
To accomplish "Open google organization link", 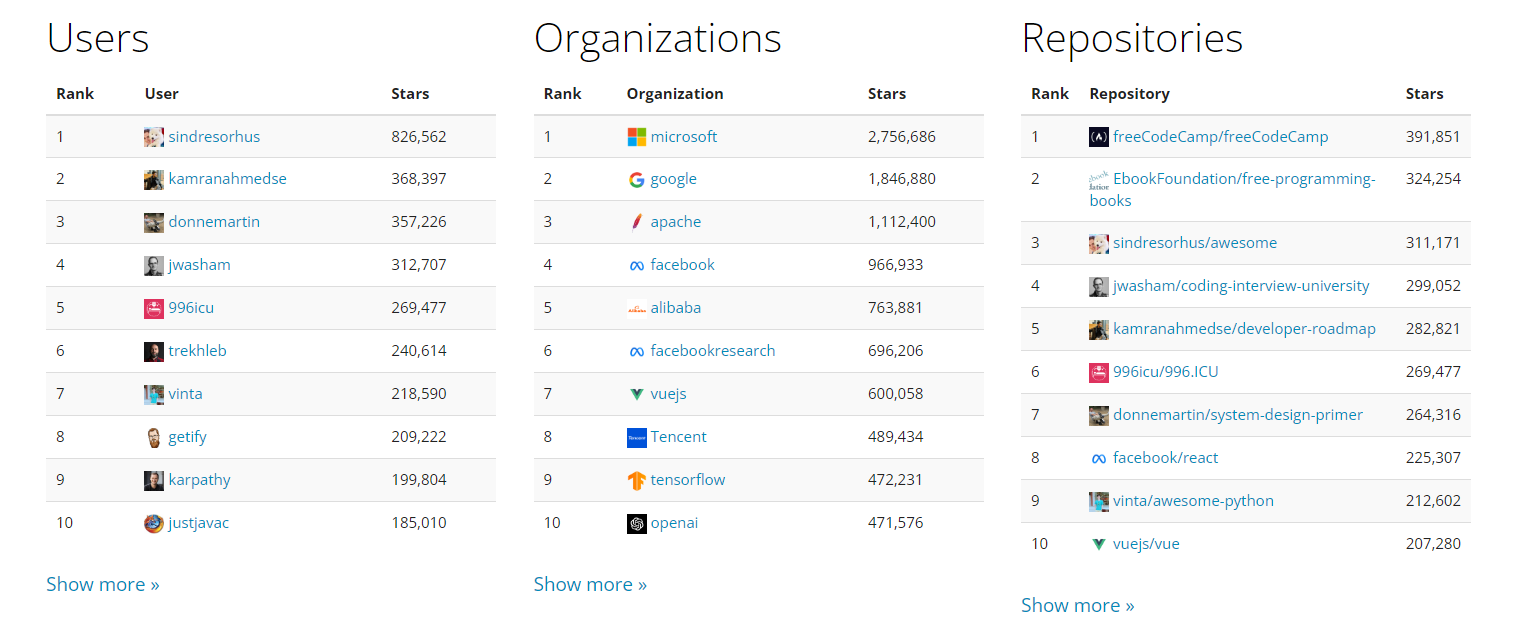I will pyautogui.click(x=674, y=179).
